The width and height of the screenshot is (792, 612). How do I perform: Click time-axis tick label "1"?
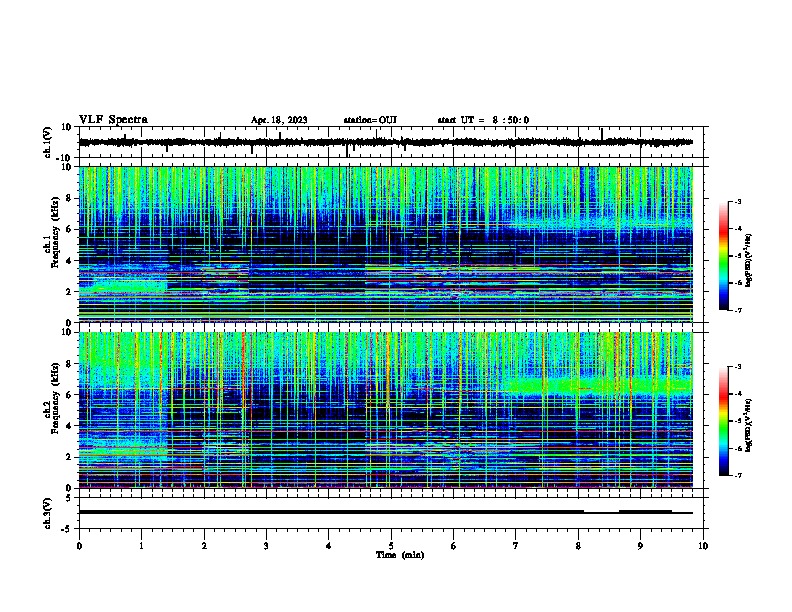click(x=141, y=546)
